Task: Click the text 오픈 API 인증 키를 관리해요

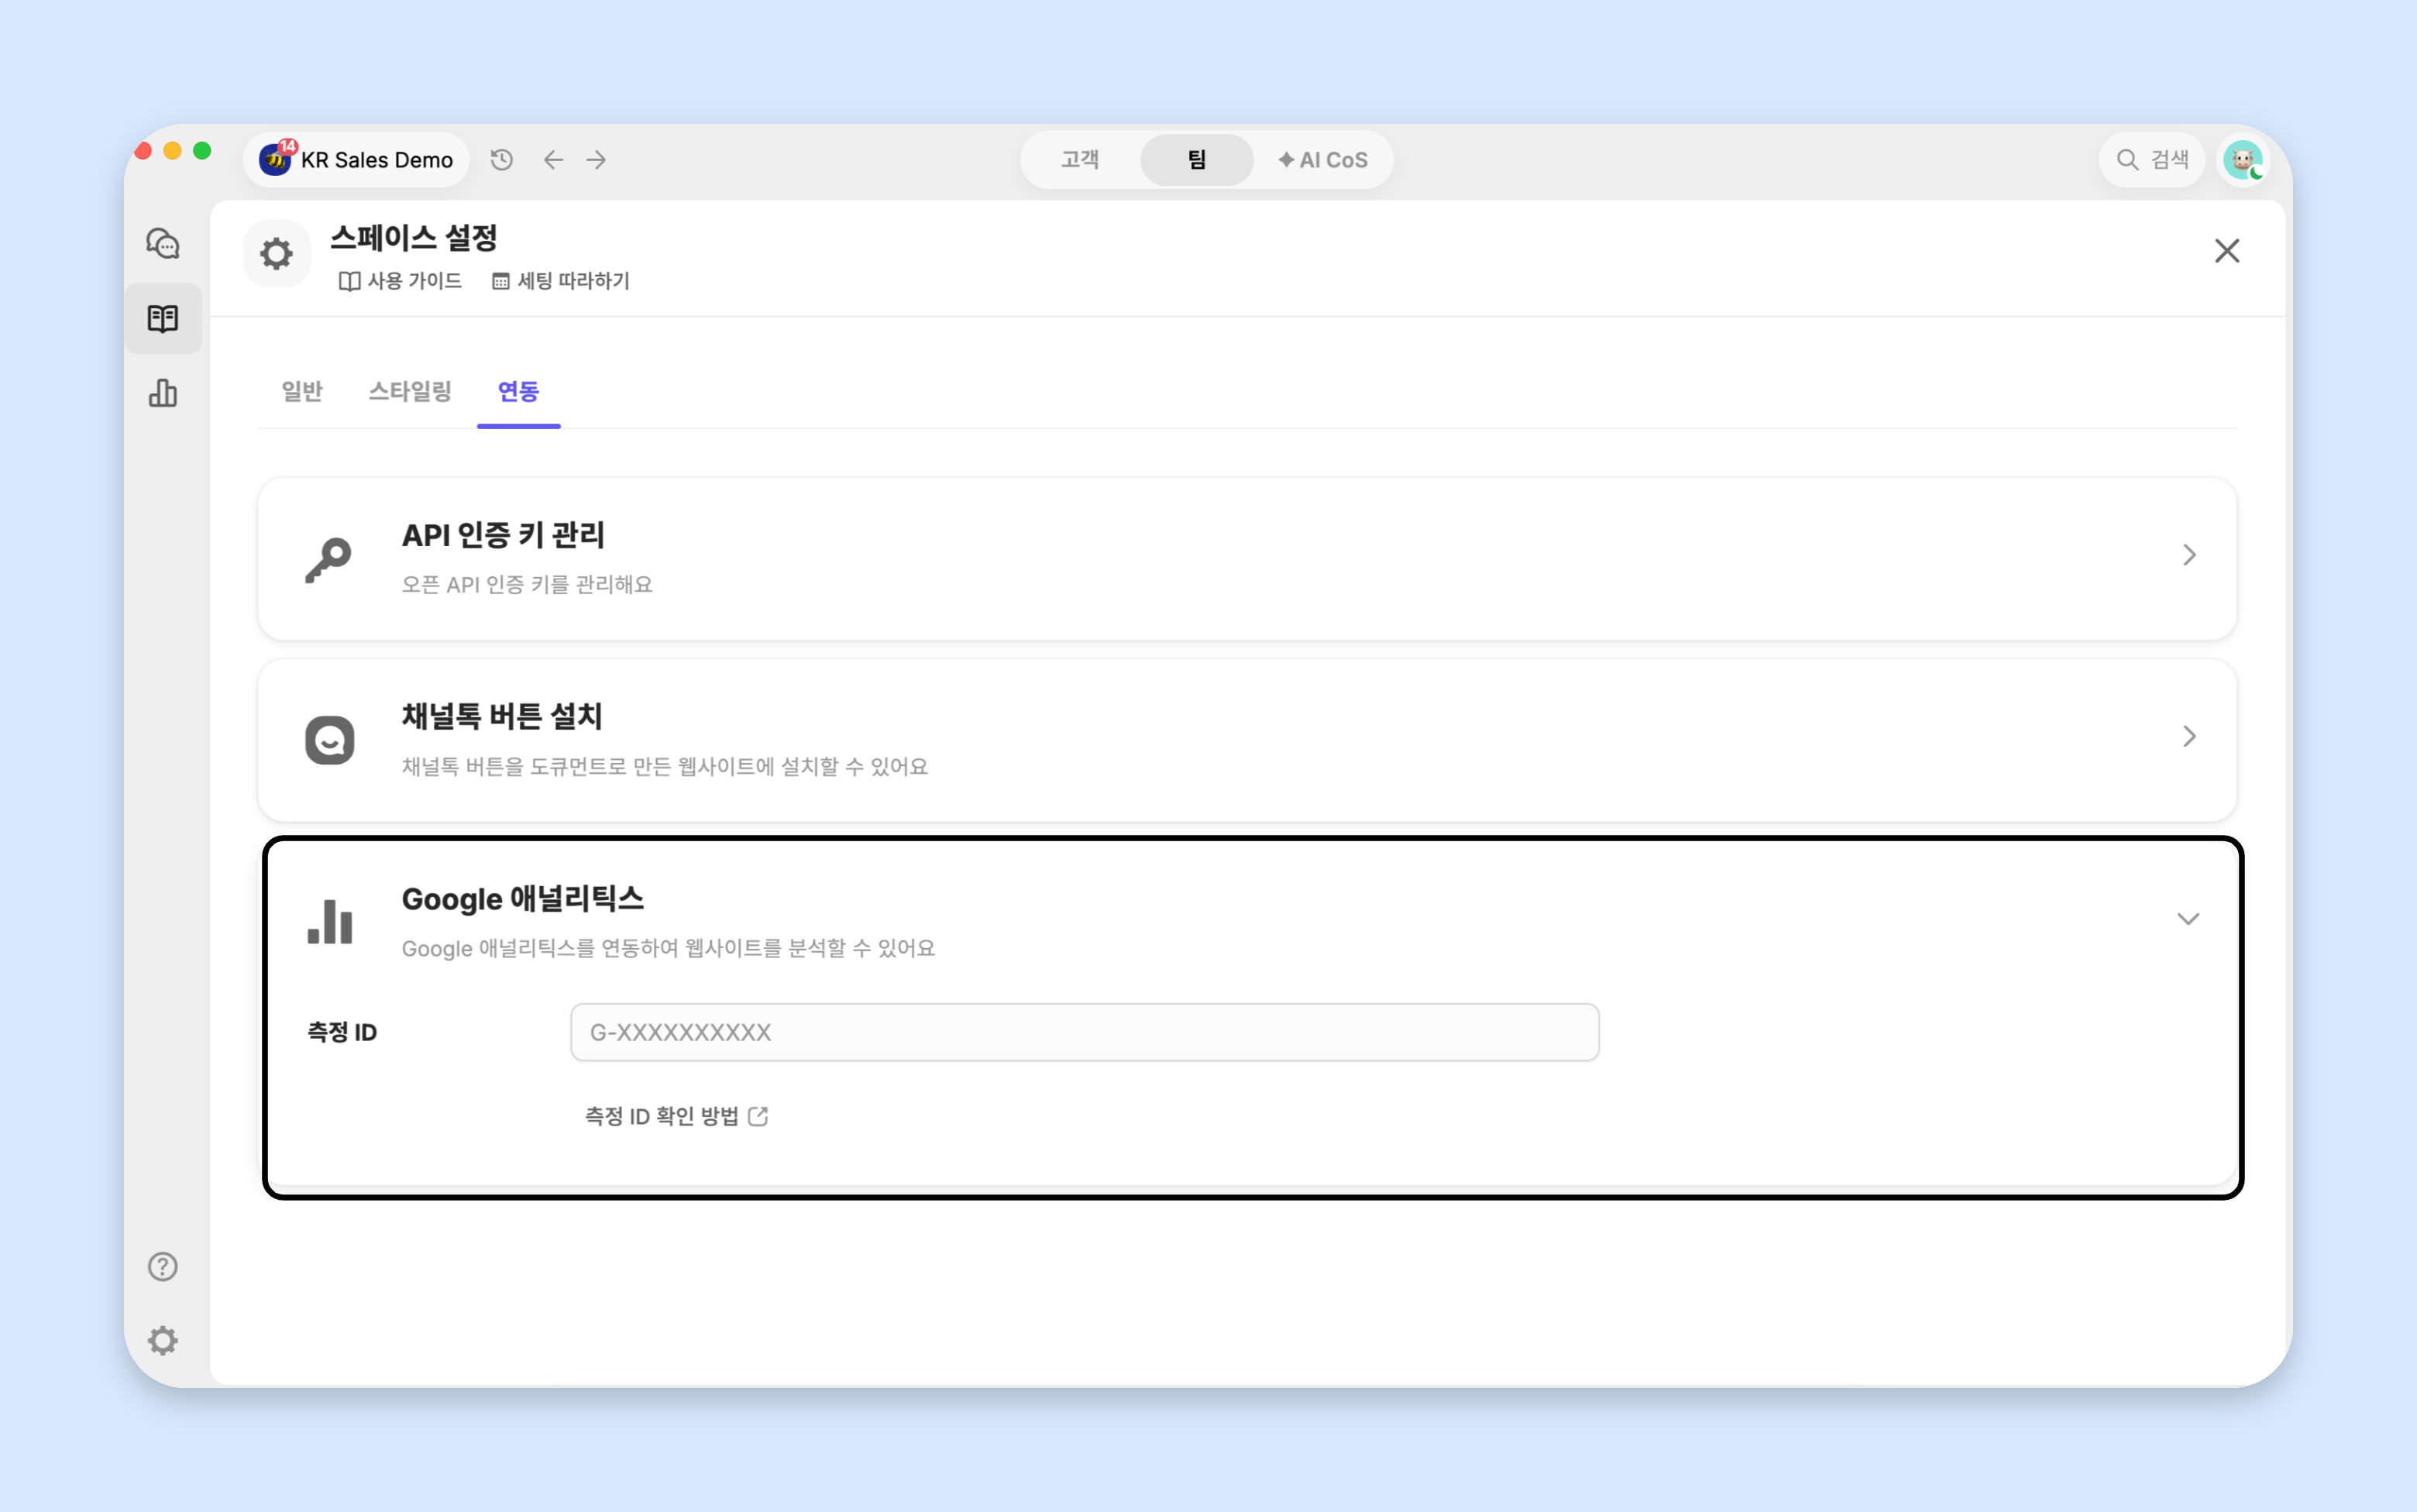Action: [527, 584]
